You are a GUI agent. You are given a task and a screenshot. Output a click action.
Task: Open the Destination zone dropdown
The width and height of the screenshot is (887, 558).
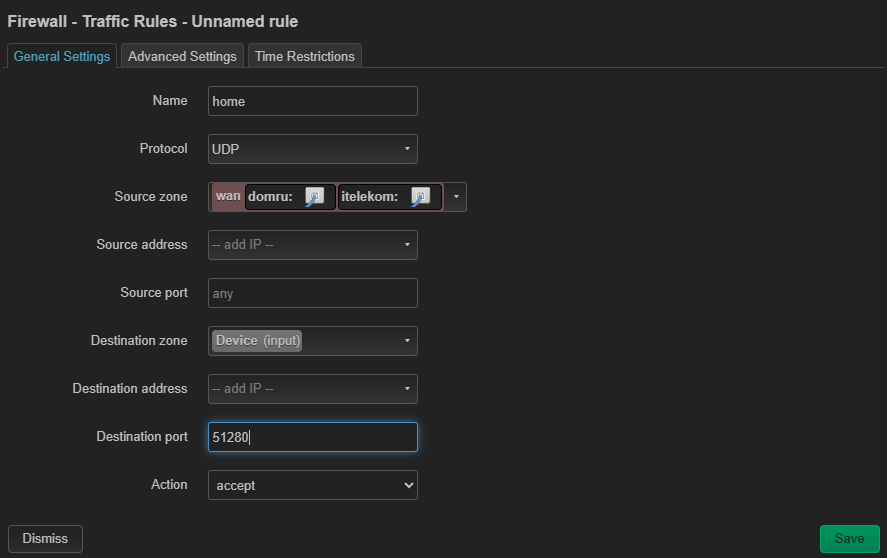[313, 341]
